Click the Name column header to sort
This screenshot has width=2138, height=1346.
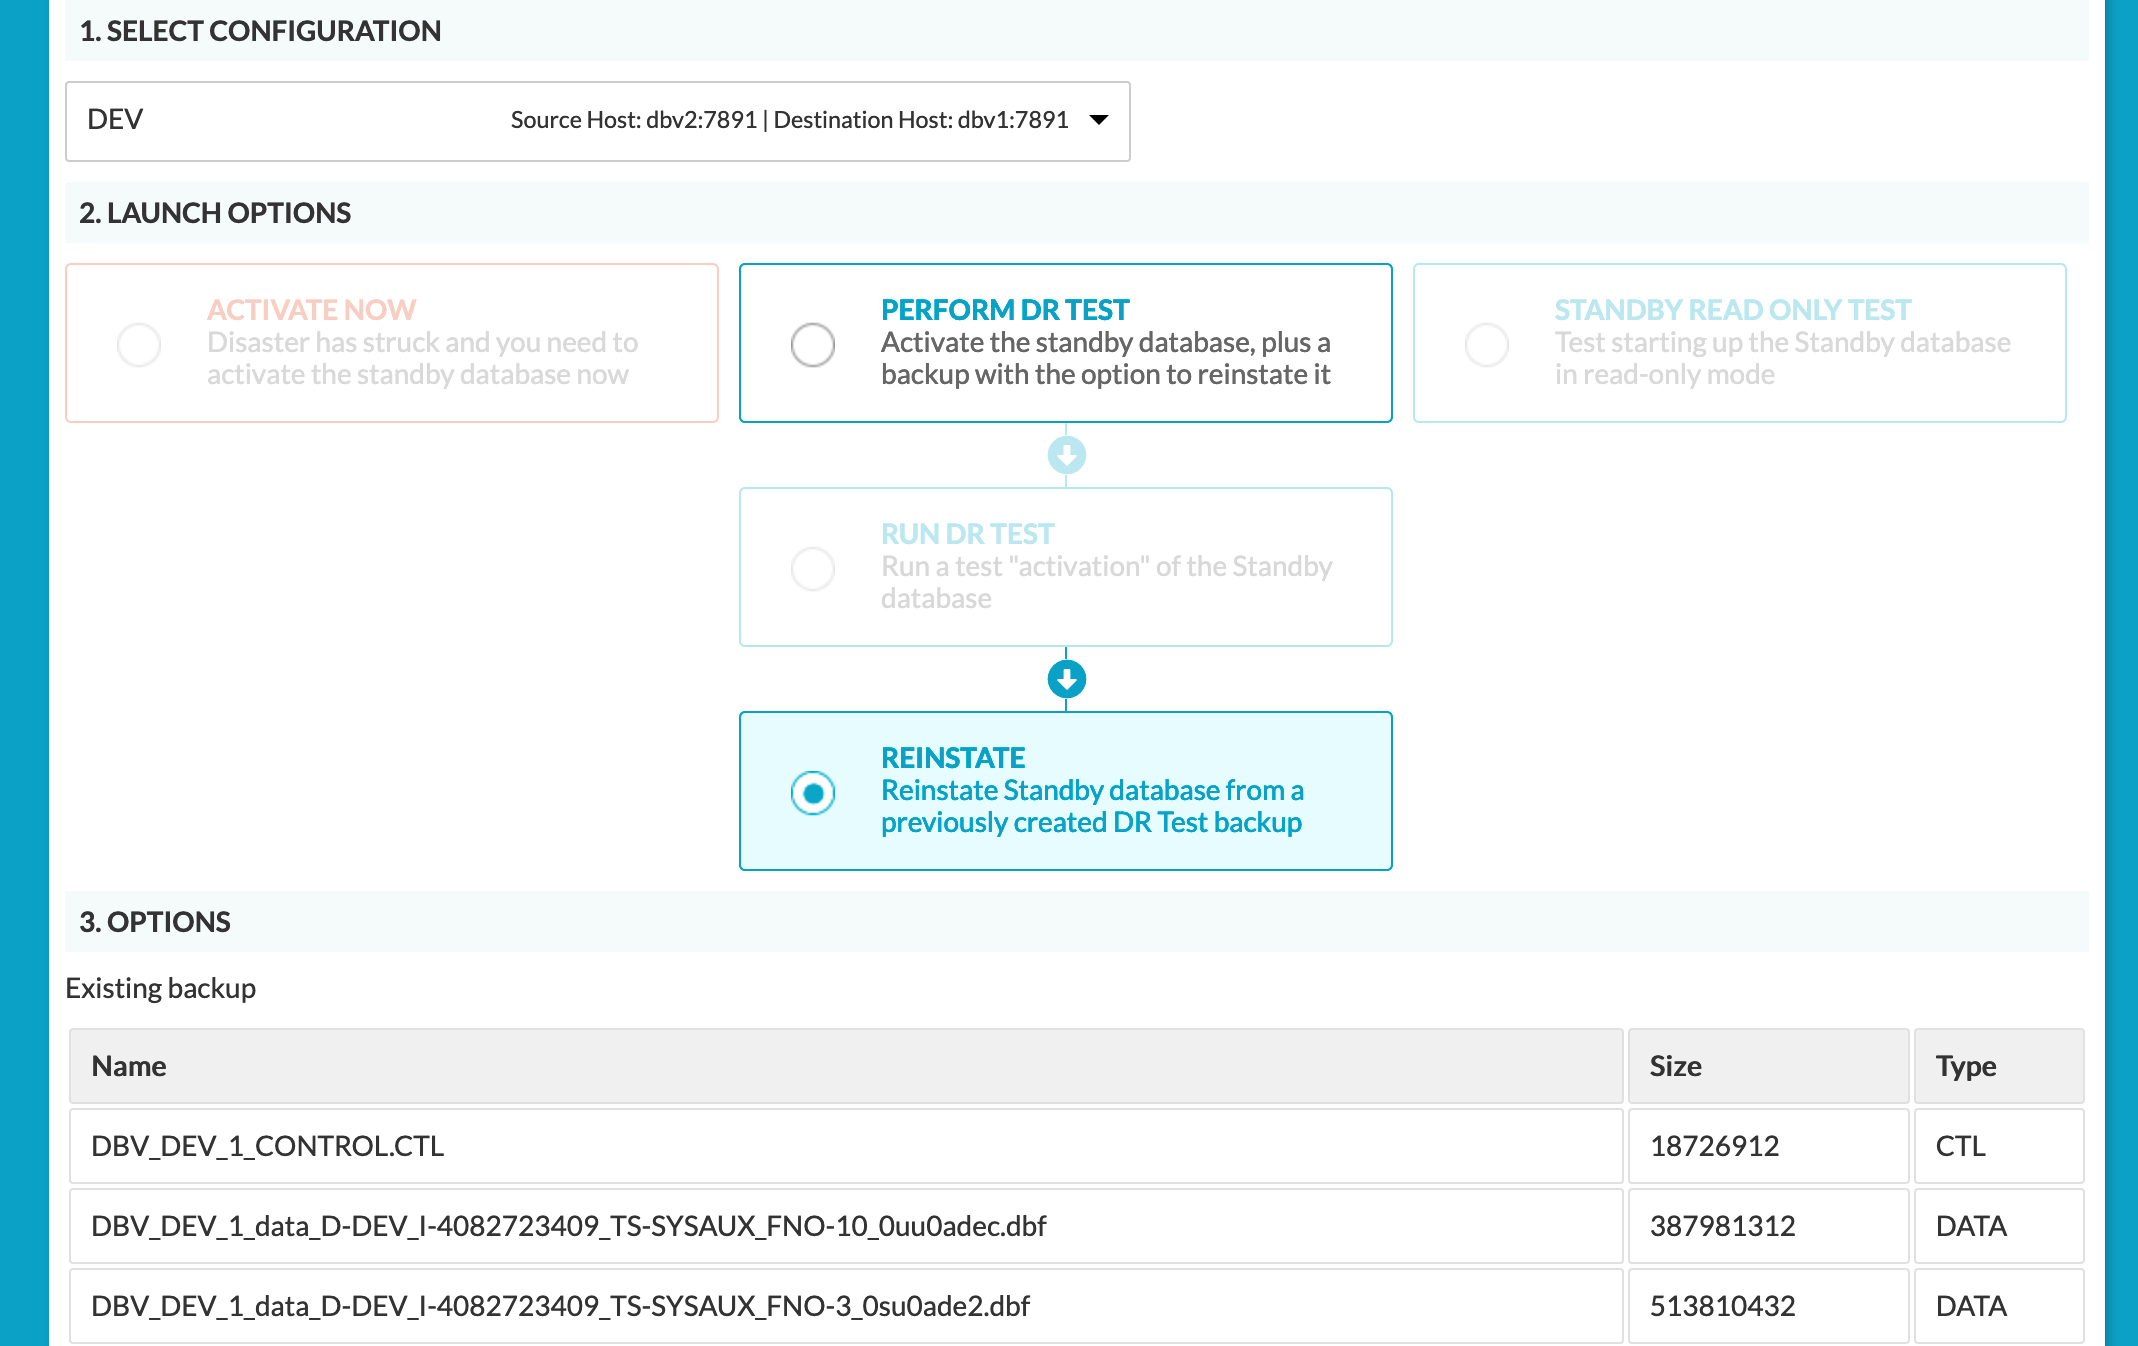pyautogui.click(x=127, y=1065)
